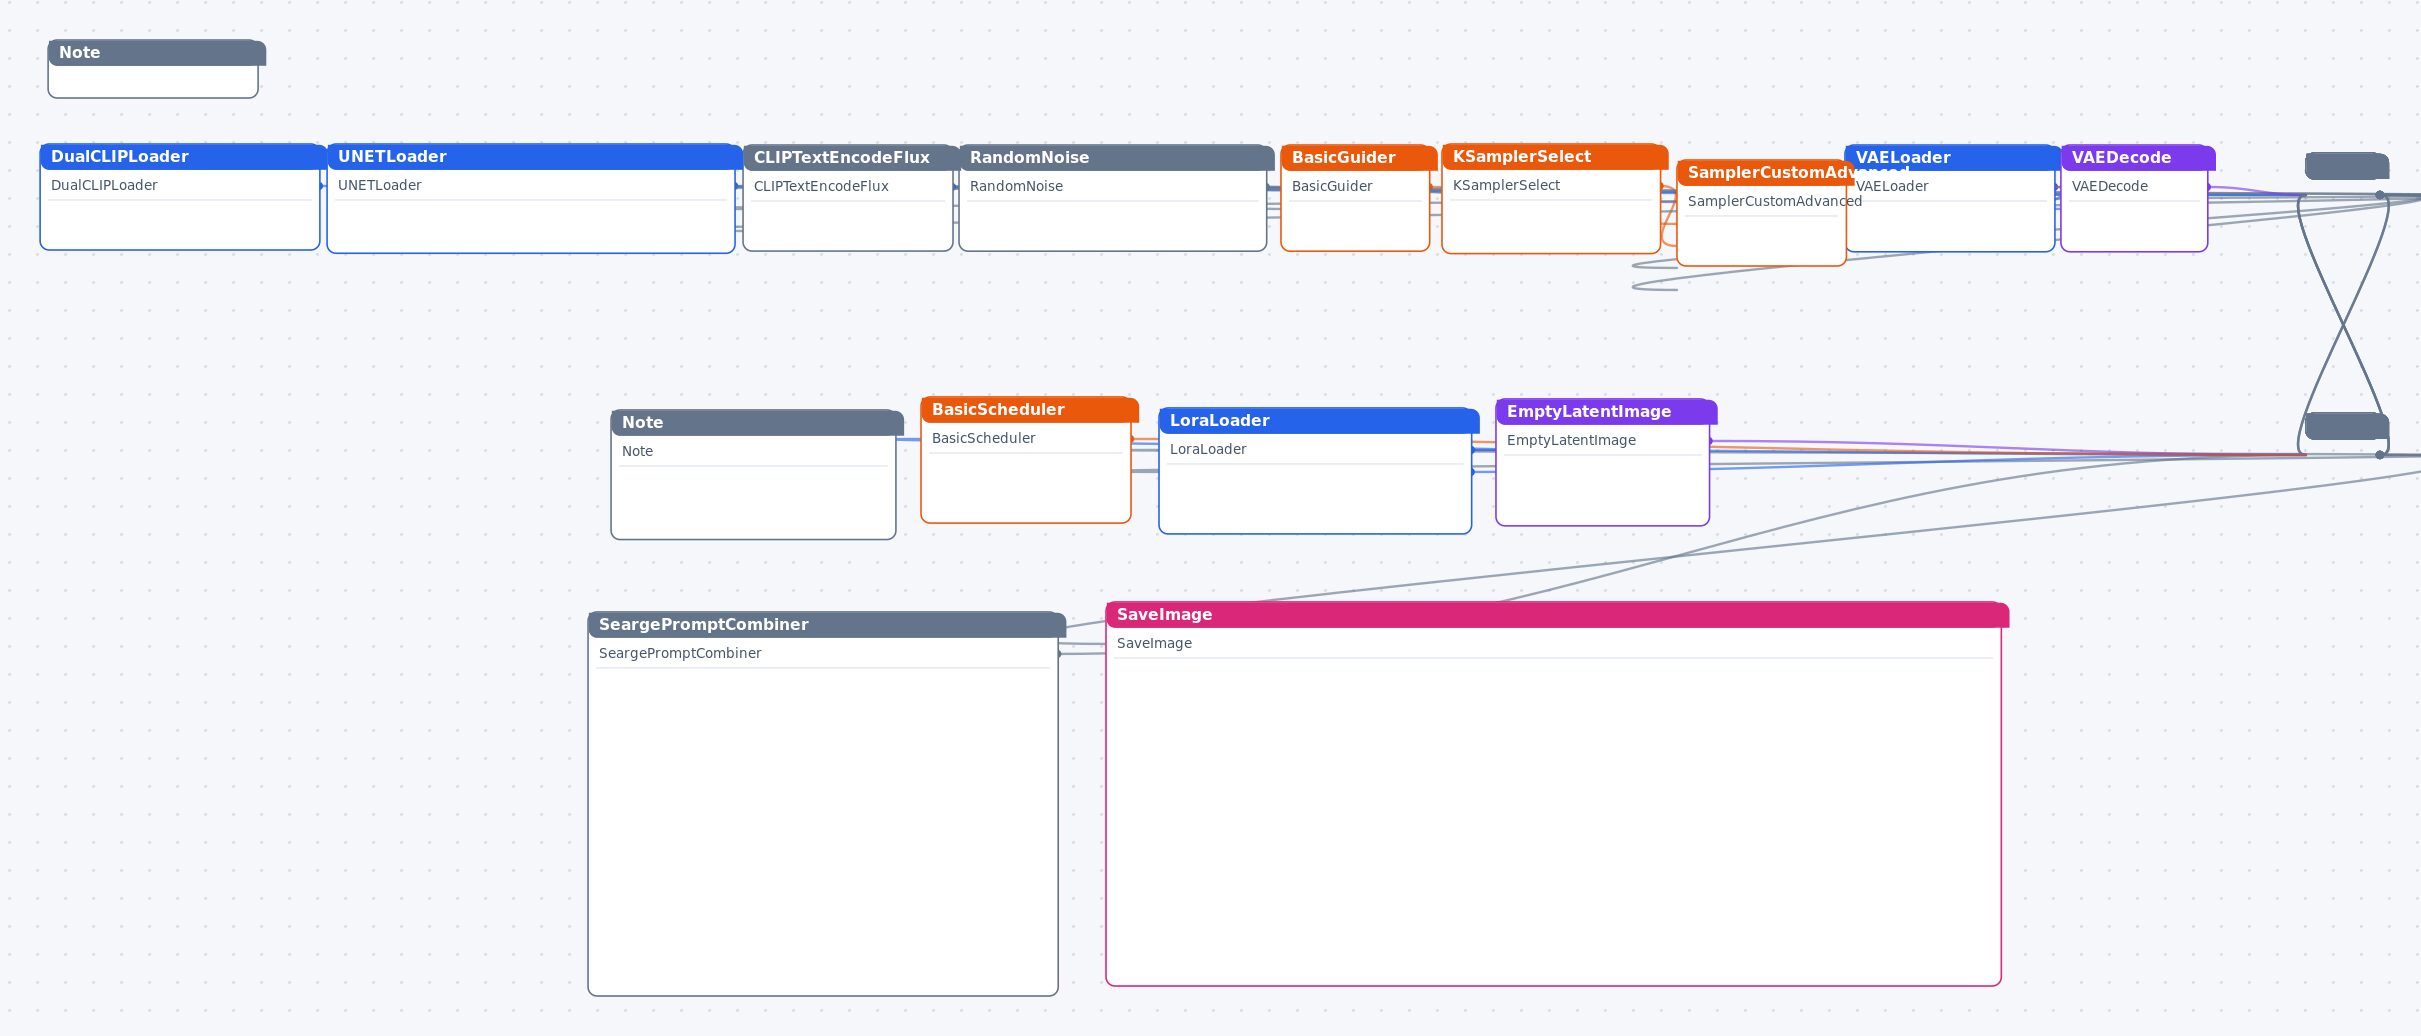The width and height of the screenshot is (2421, 1036).
Task: Click the 'KSamplerSelect' body label text
Action: (x=1506, y=185)
